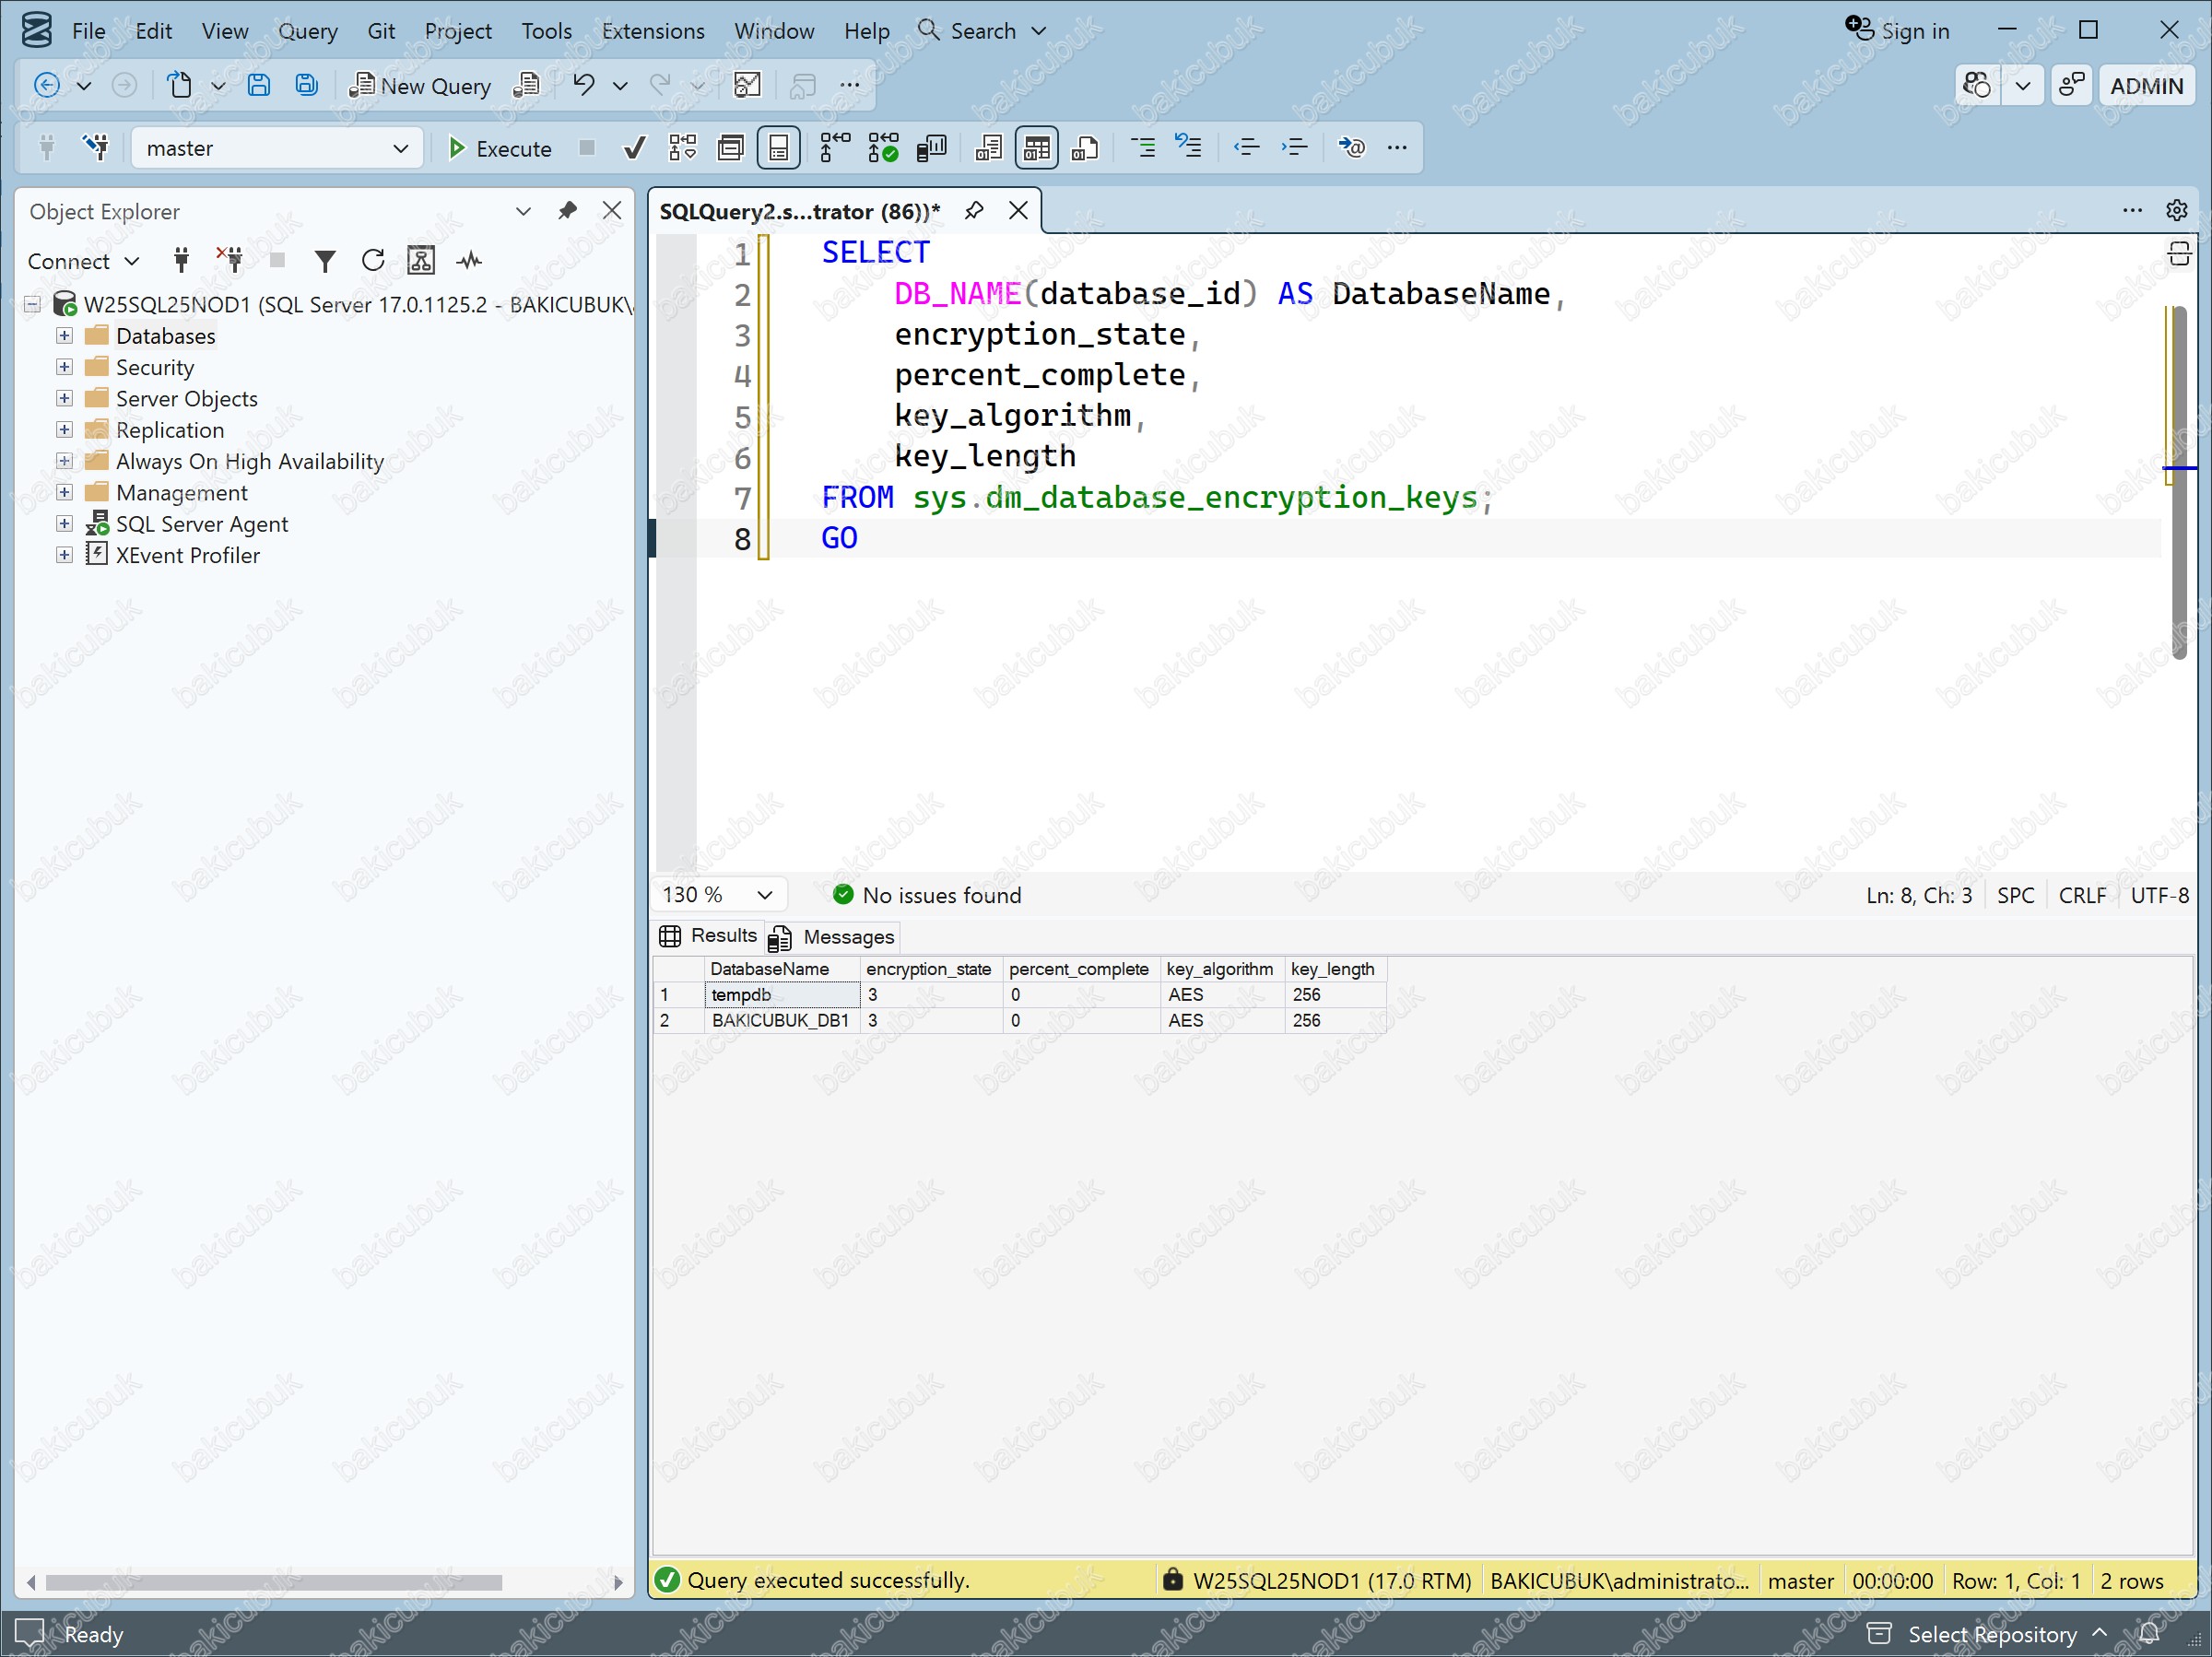This screenshot has width=2212, height=1657.
Task: Click the Navigate Backward icon
Action: pos(46,85)
